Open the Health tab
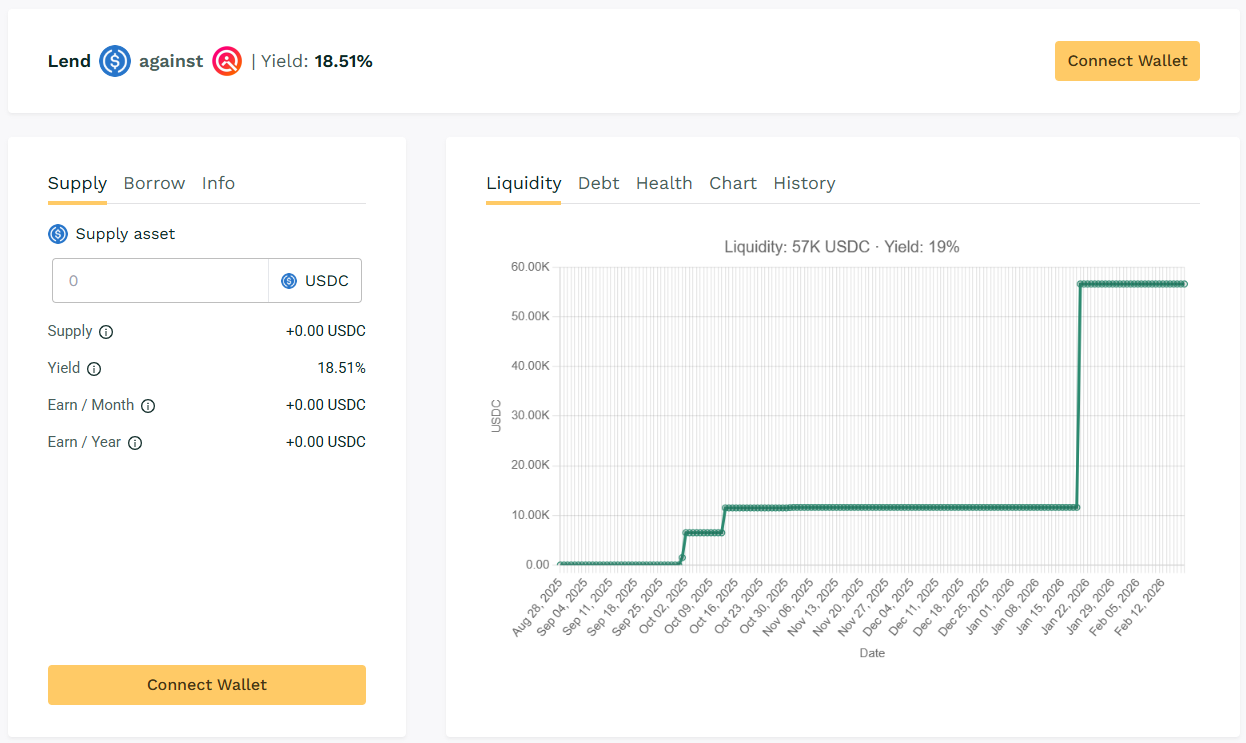 click(x=664, y=183)
